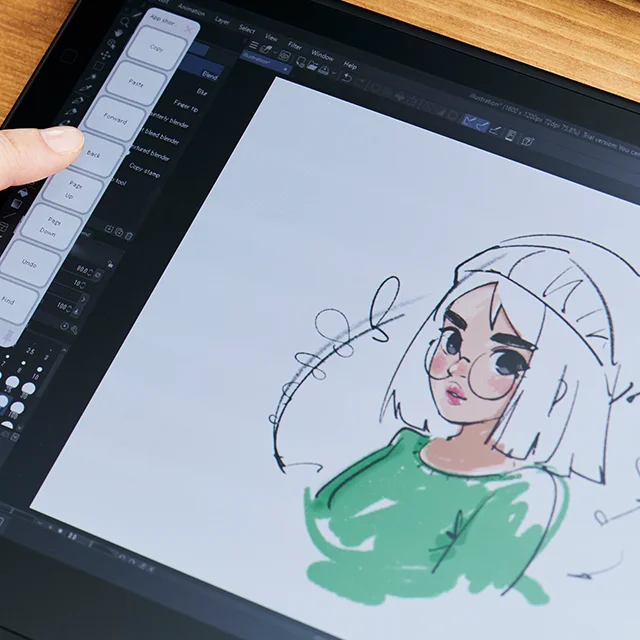Tap the Undo shortcut button
The width and height of the screenshot is (640, 640).
coord(29,263)
